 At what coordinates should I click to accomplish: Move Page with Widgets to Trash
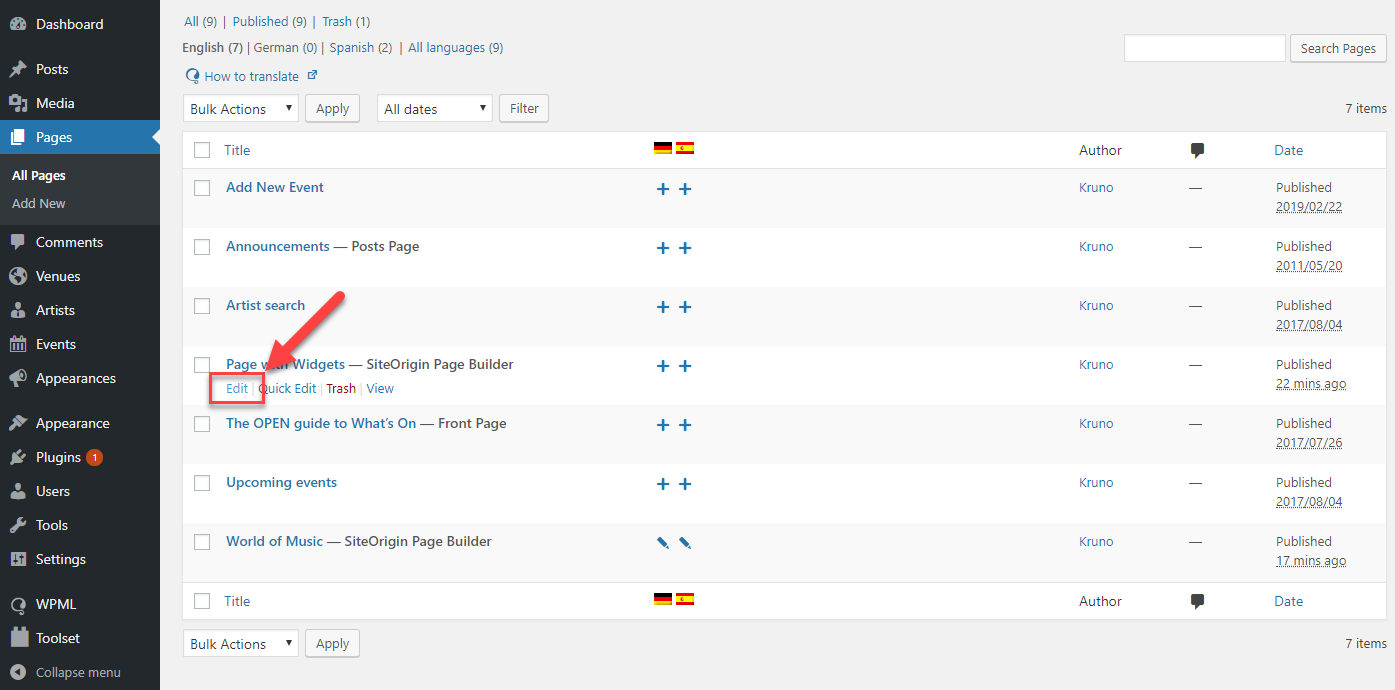[341, 388]
